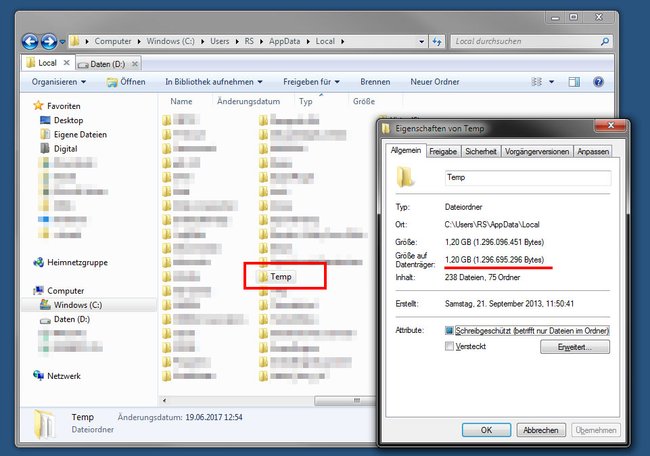Toggle the 'Schreibgeschützt' checkbox

pyautogui.click(x=449, y=331)
